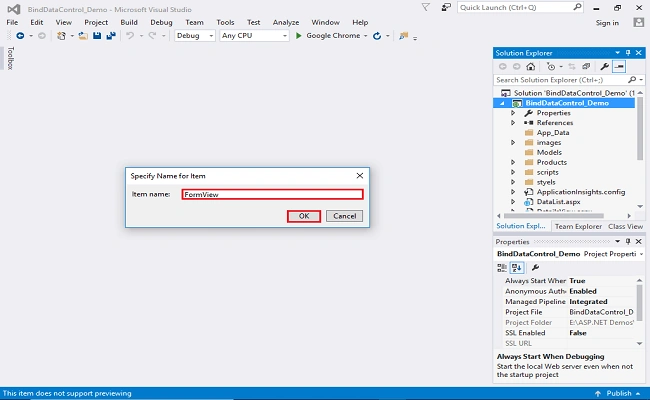Switch to the Class View tab

[x=626, y=226]
